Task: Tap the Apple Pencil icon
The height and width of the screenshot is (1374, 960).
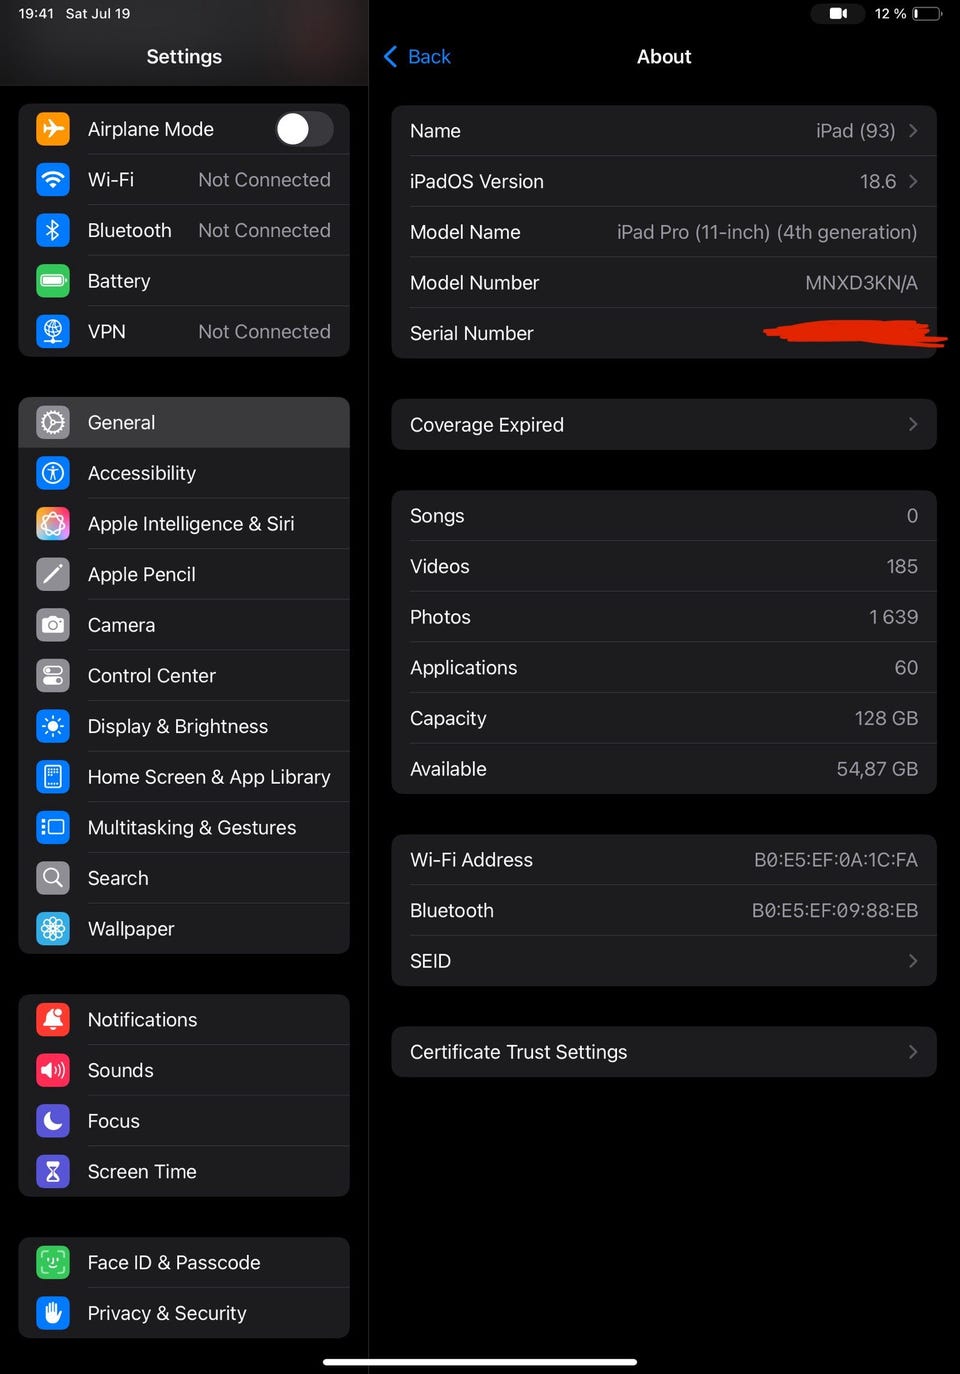Action: (x=53, y=574)
